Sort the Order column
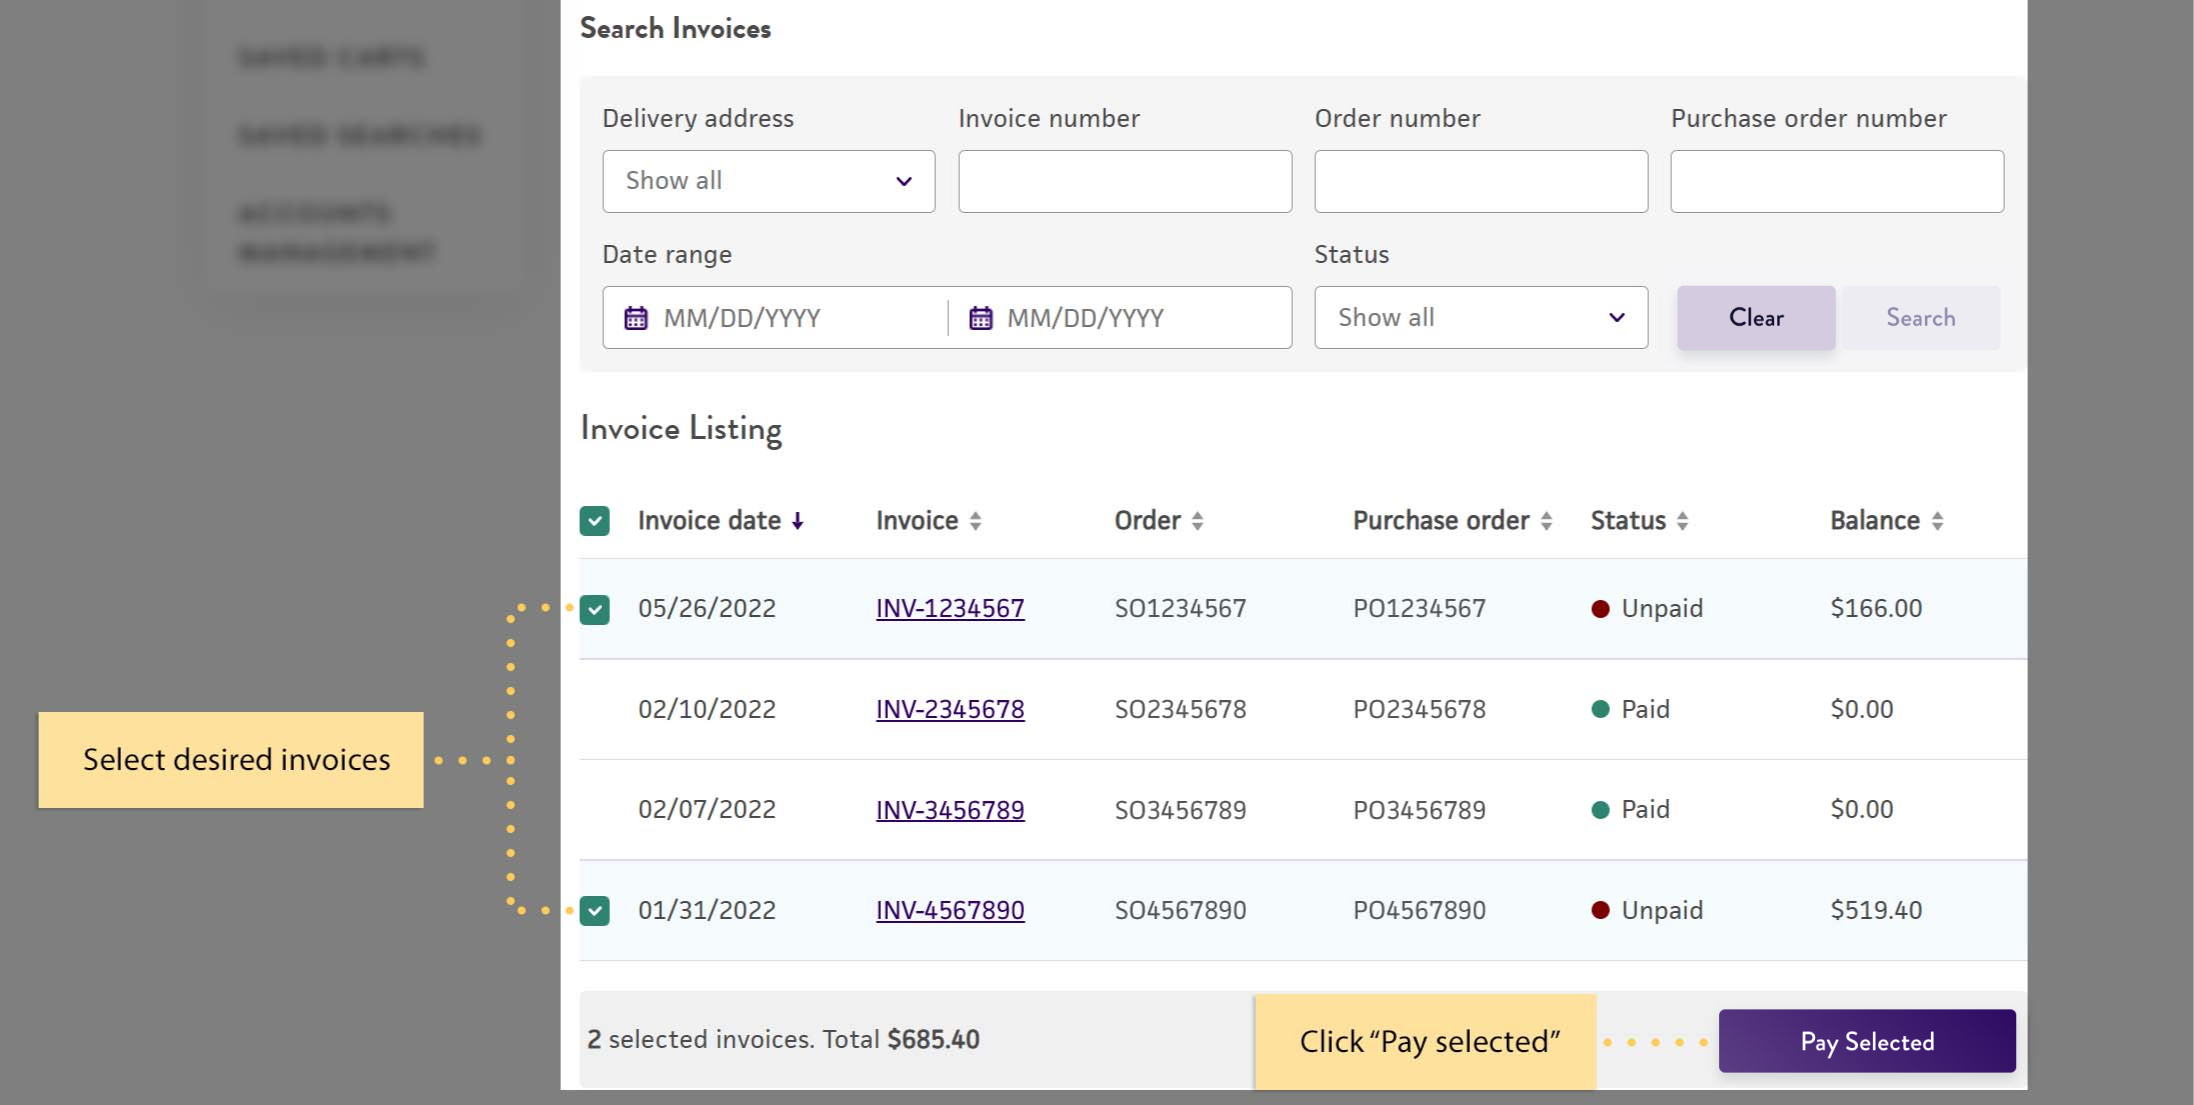 (x=1197, y=521)
